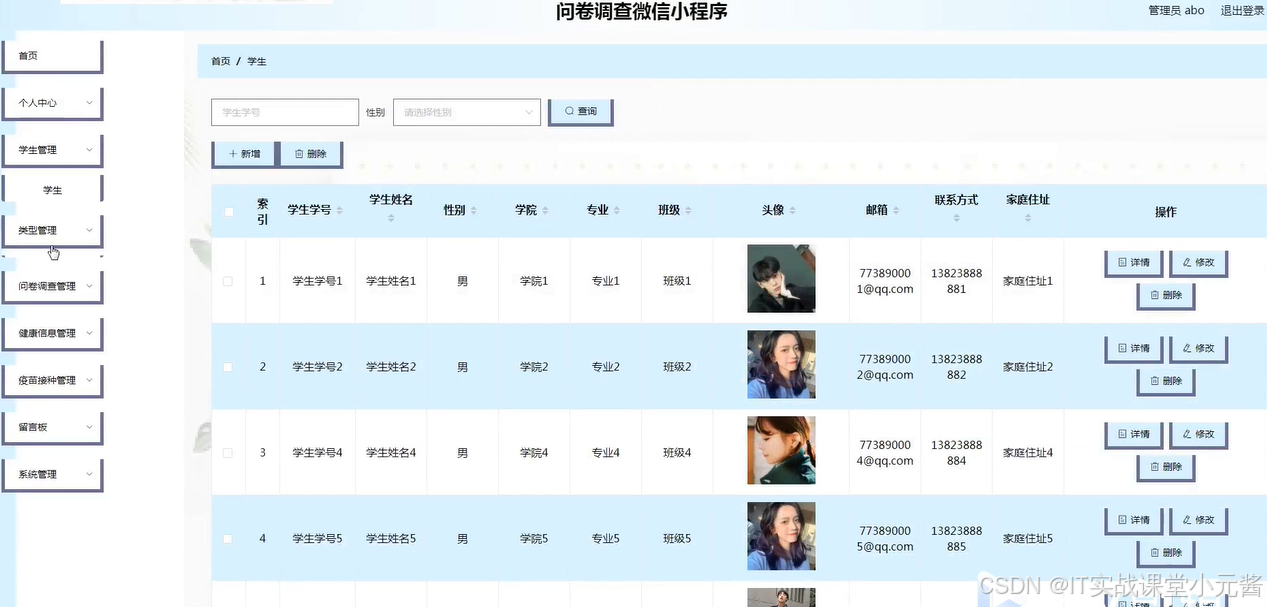Viewport: 1267px width, 607px height.
Task: Click email cell 773890001@qq.com
Action: 886,281
